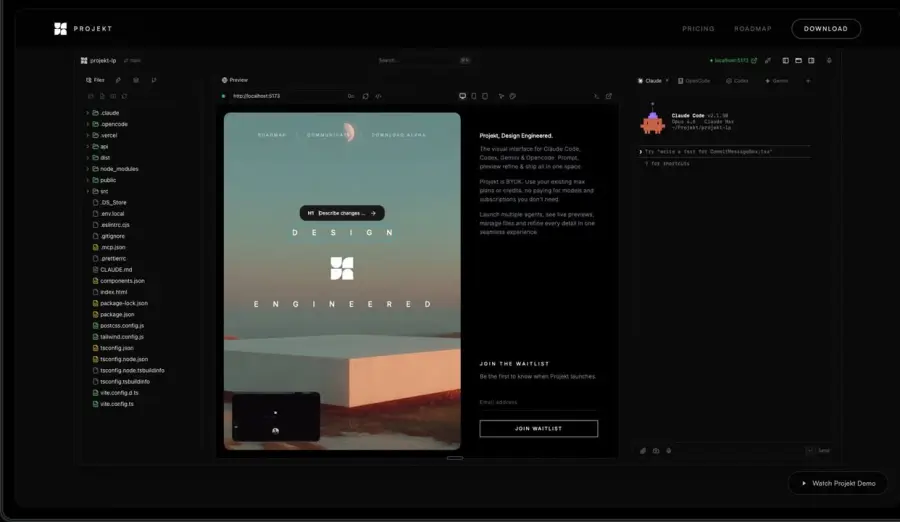Select the OpenCode agent tab
This screenshot has height=522, width=900.
coord(694,81)
